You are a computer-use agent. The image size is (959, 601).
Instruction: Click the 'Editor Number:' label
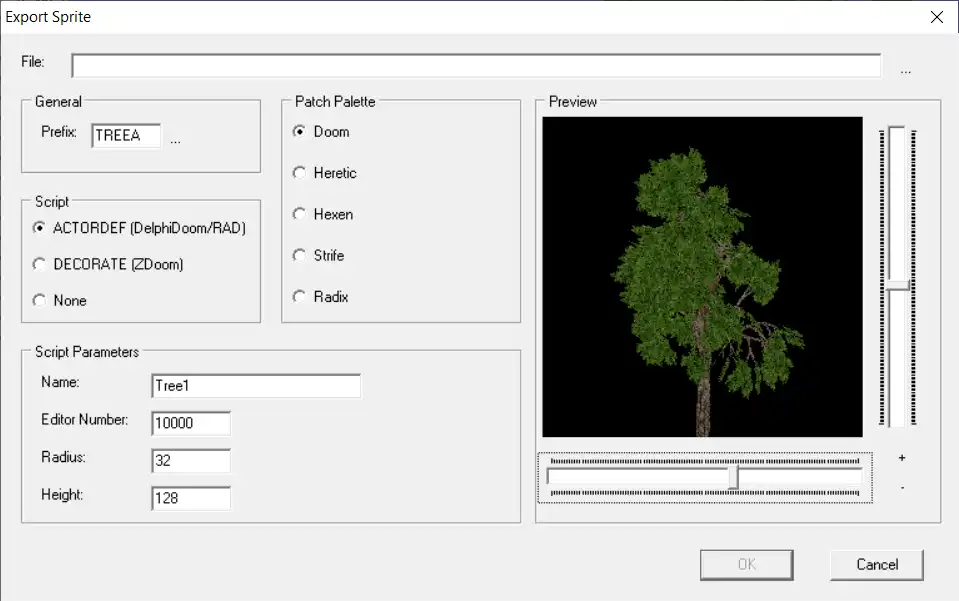(84, 419)
